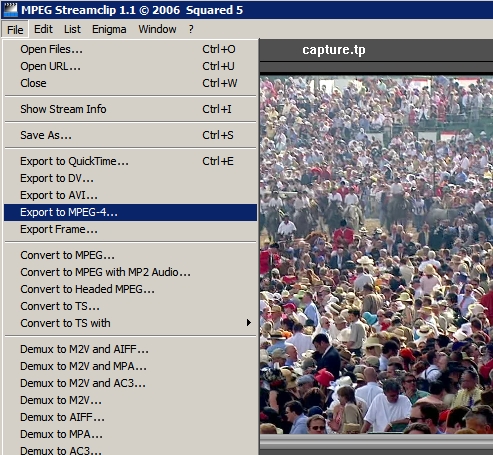Screen dimensions: 493x455
Task: Open the Edit menu
Action: pyautogui.click(x=43, y=29)
